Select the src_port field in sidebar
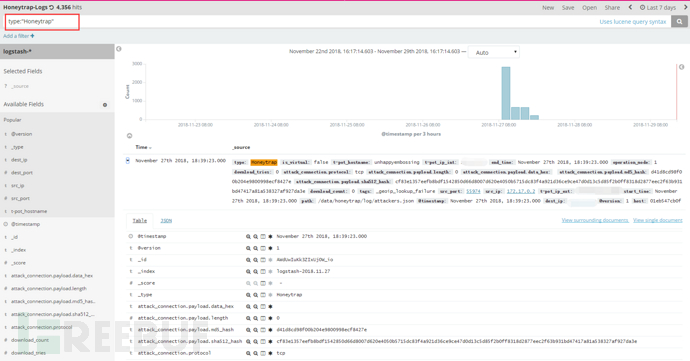Image resolution: width=690 pixels, height=361 pixels. pyautogui.click(x=20, y=199)
